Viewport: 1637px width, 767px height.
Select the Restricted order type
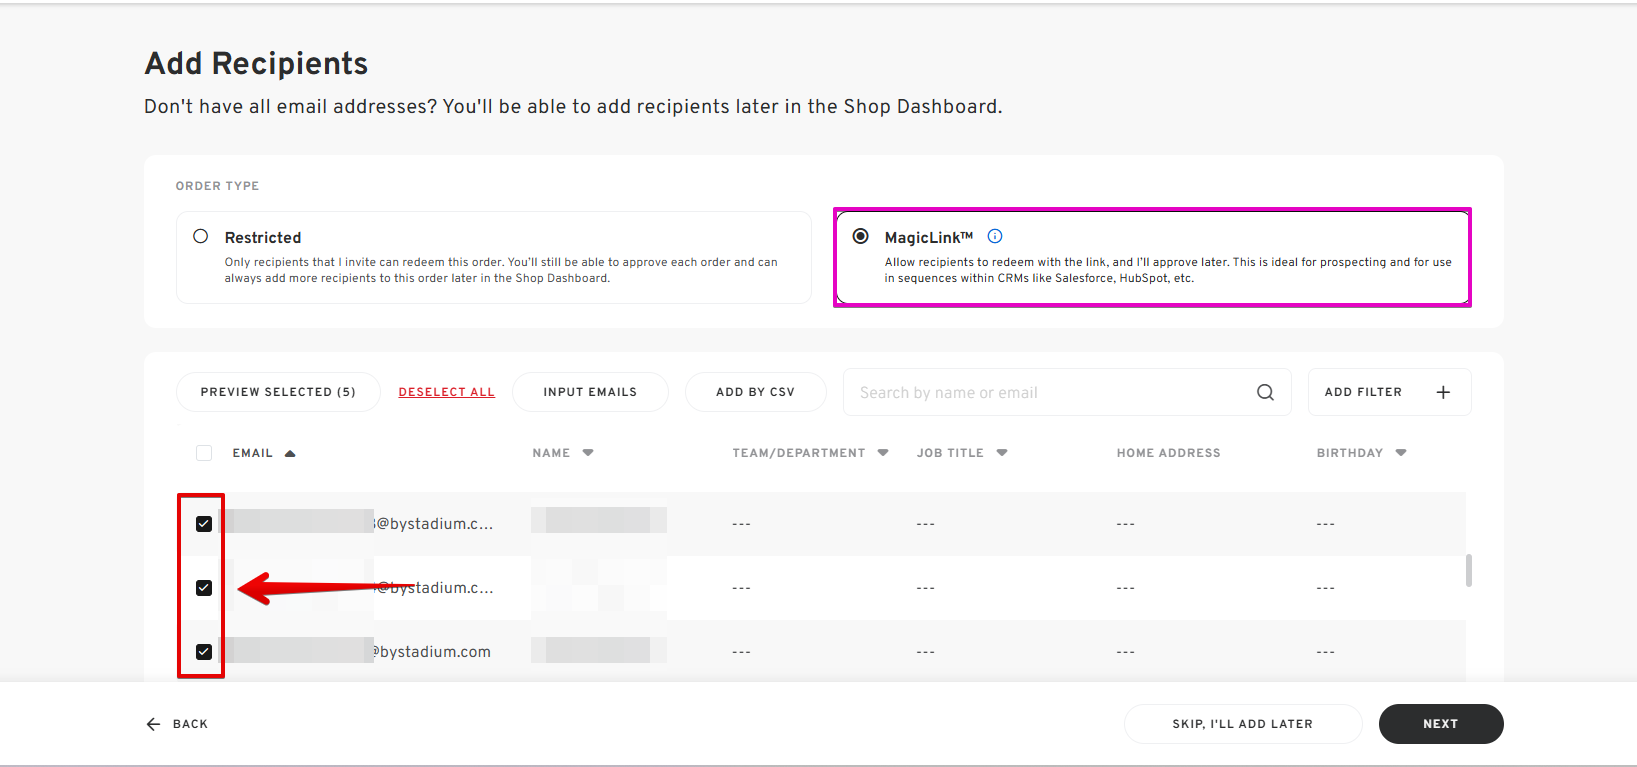point(201,237)
